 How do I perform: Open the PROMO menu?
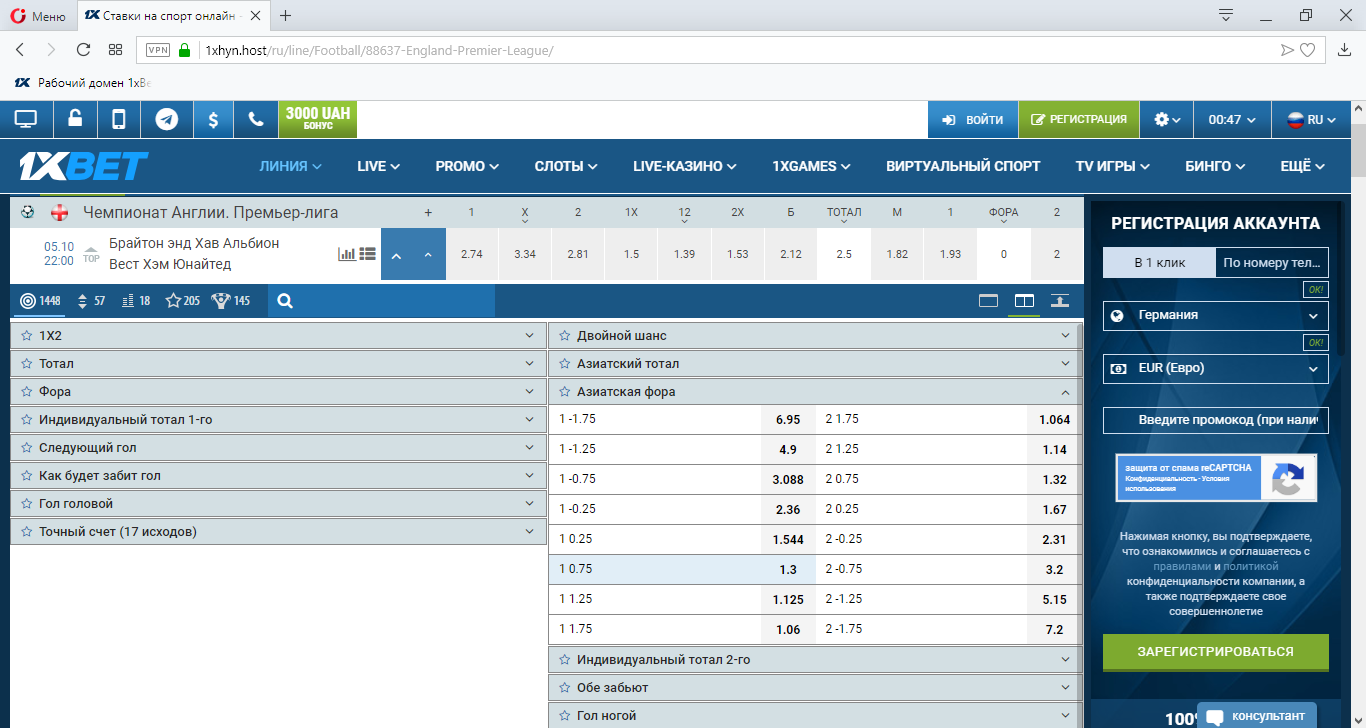click(467, 166)
